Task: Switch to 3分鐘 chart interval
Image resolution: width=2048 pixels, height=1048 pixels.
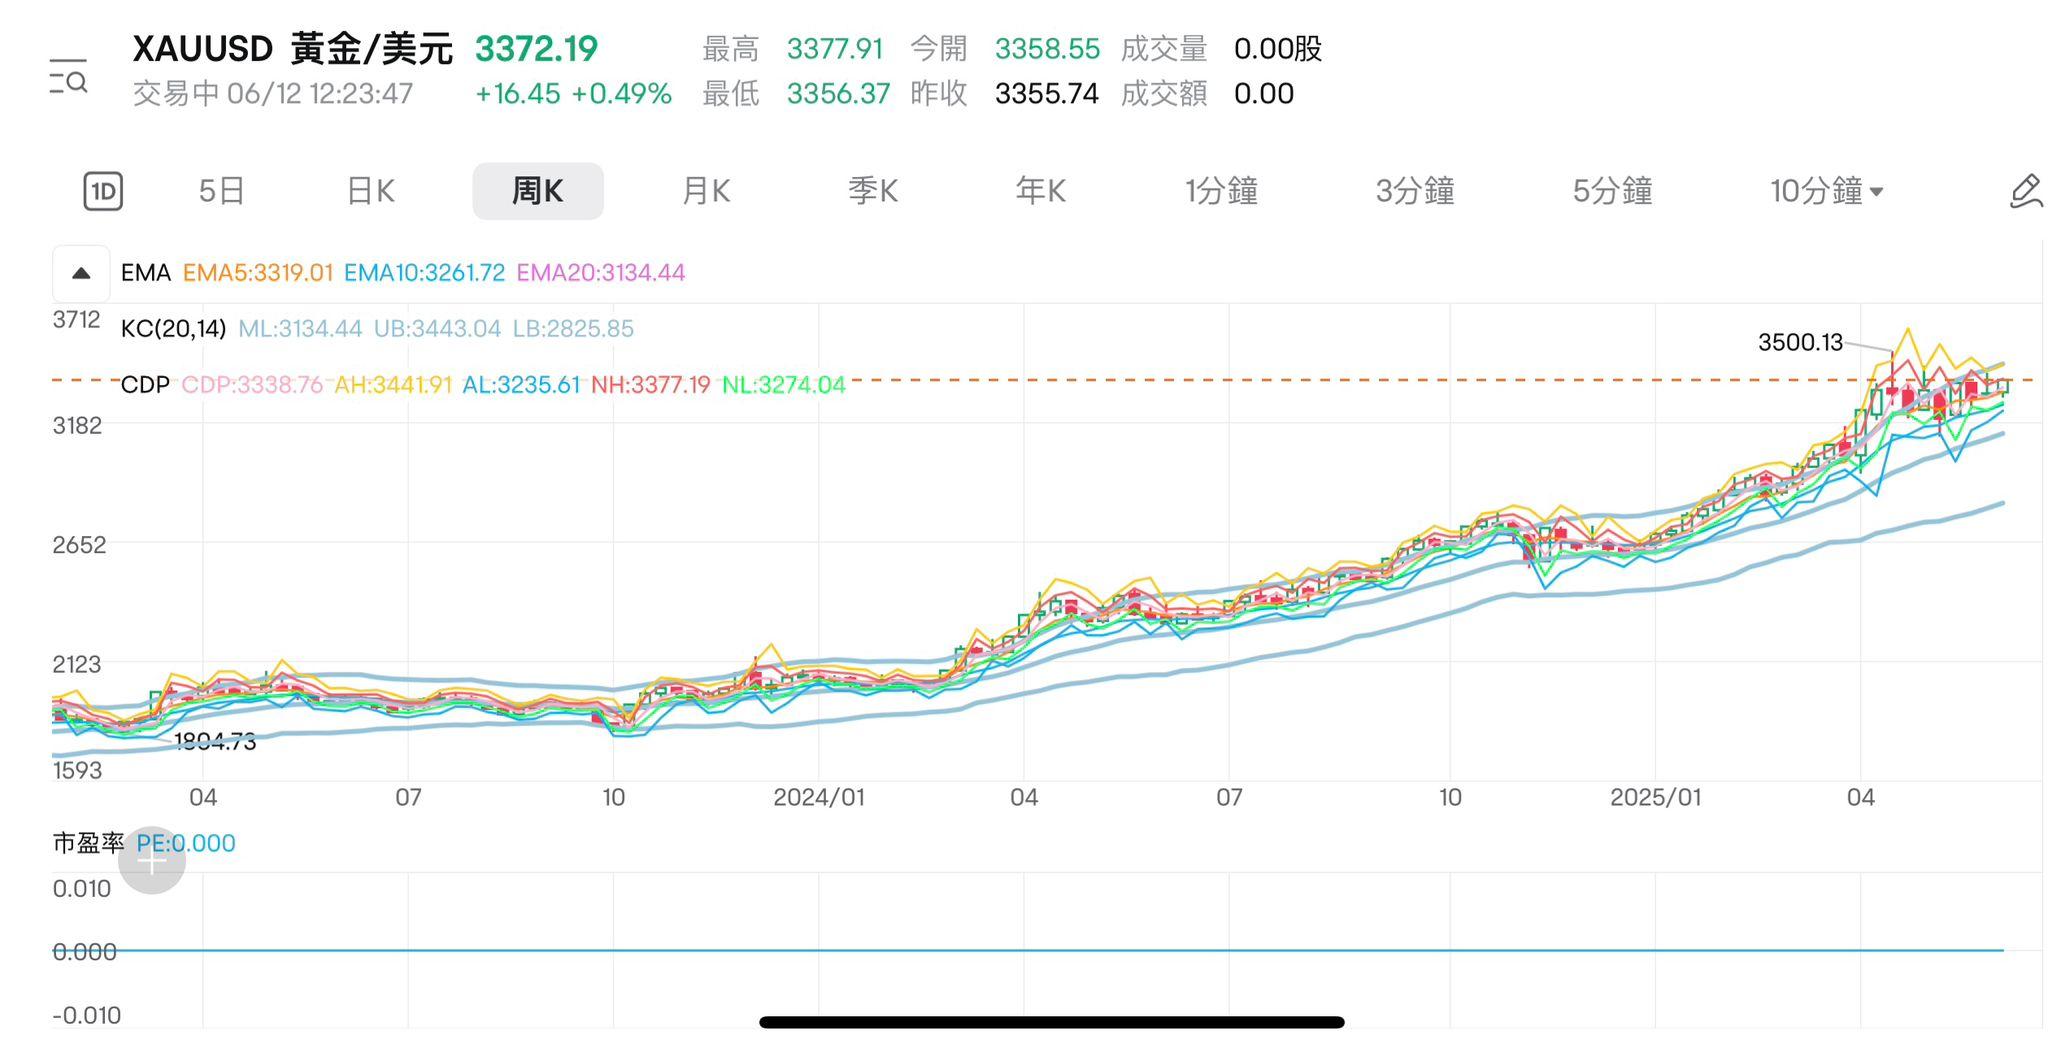Action: [1414, 191]
